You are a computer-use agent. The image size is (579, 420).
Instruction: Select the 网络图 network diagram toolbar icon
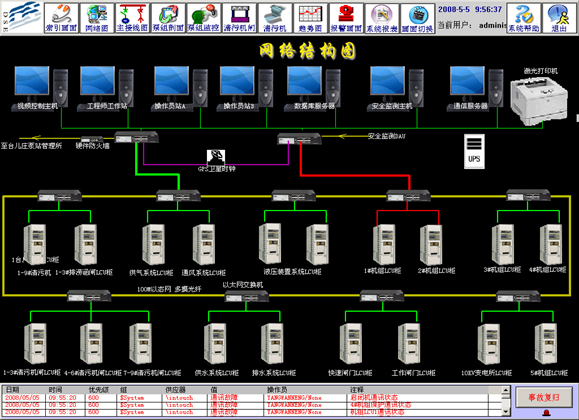pyautogui.click(x=97, y=18)
